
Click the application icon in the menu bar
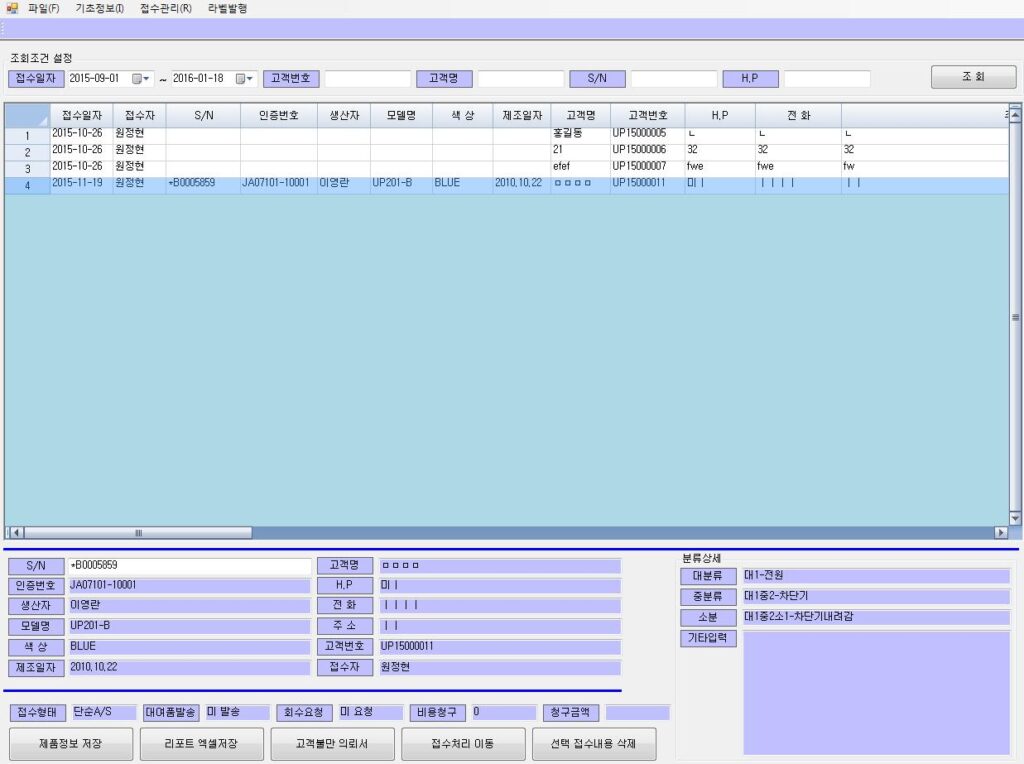click(12, 8)
